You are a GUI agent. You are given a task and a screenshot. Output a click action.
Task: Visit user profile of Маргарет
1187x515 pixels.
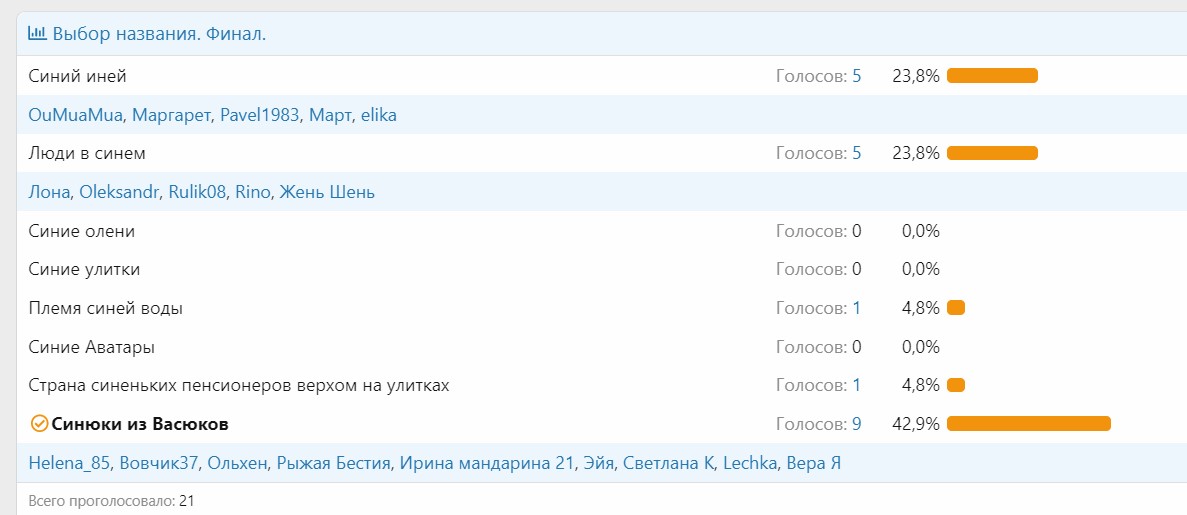pos(172,115)
